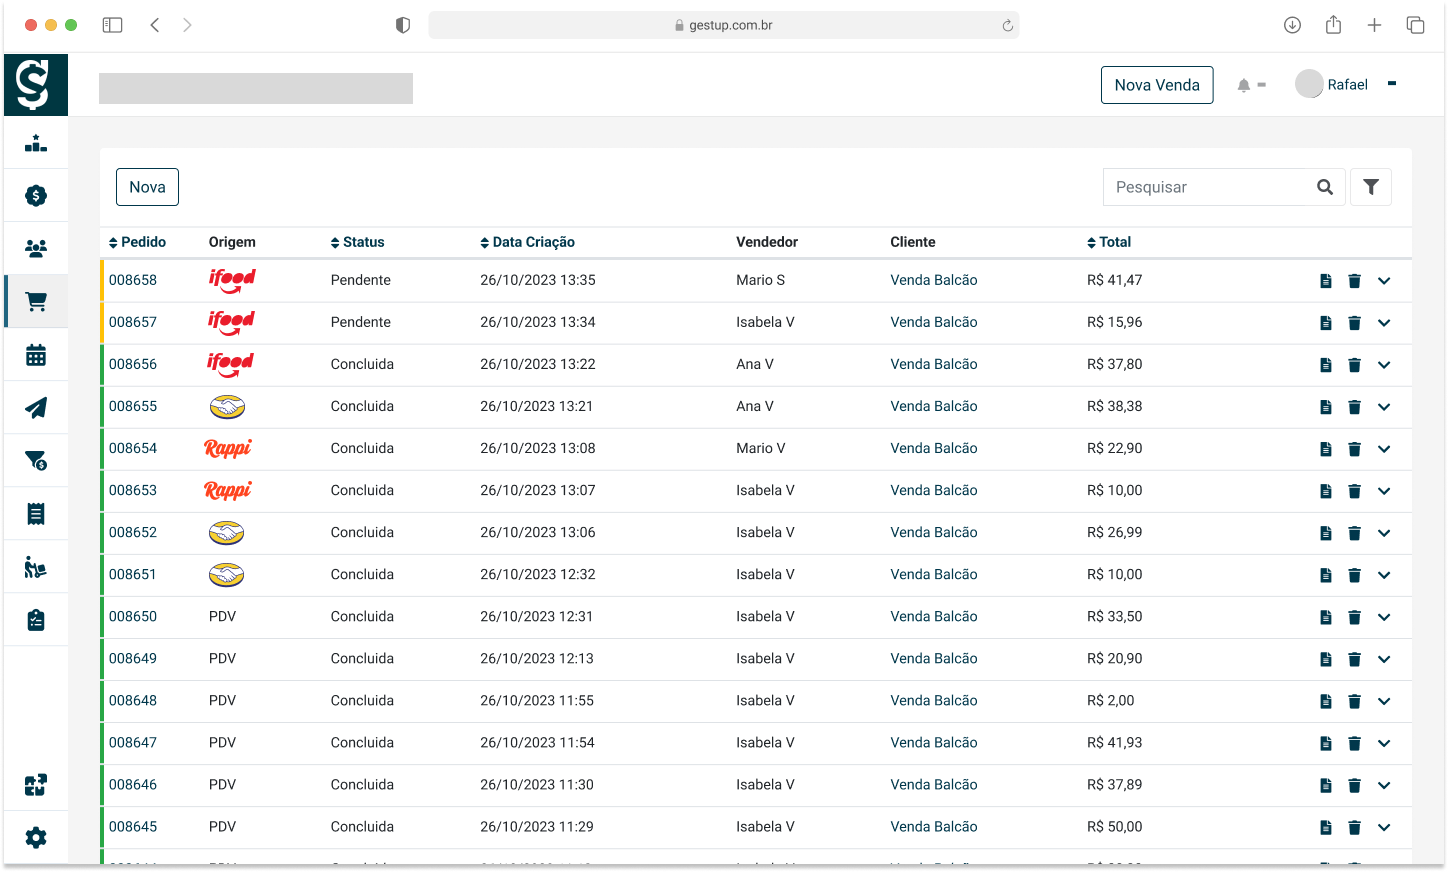
Task: Click the Nova Venda button
Action: [1157, 85]
